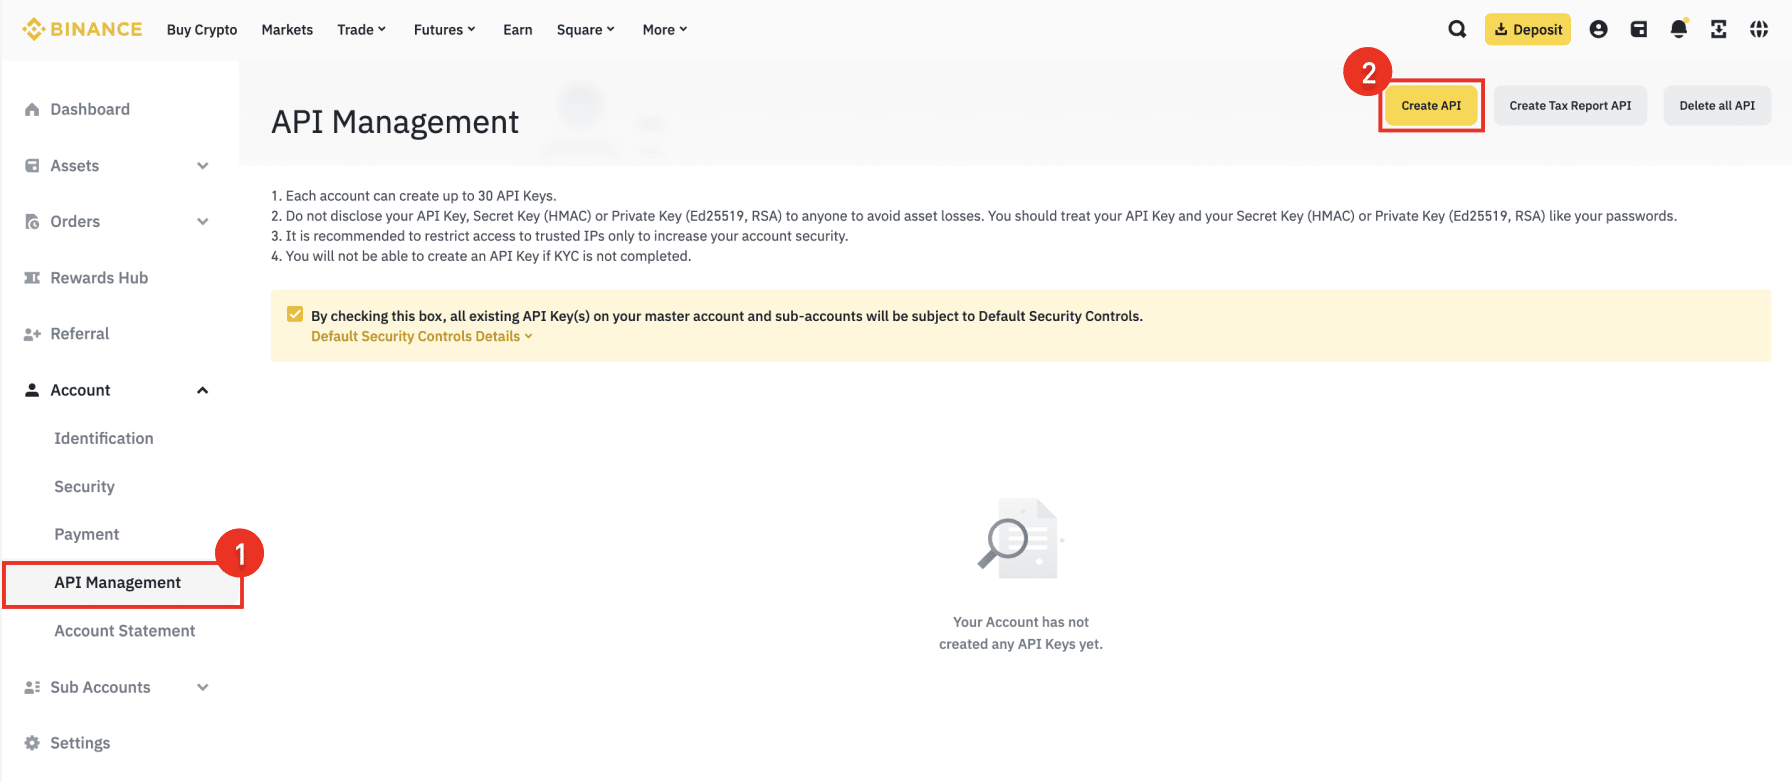The height and width of the screenshot is (782, 1792).
Task: Open the wallet icon in top bar
Action: point(1638,29)
